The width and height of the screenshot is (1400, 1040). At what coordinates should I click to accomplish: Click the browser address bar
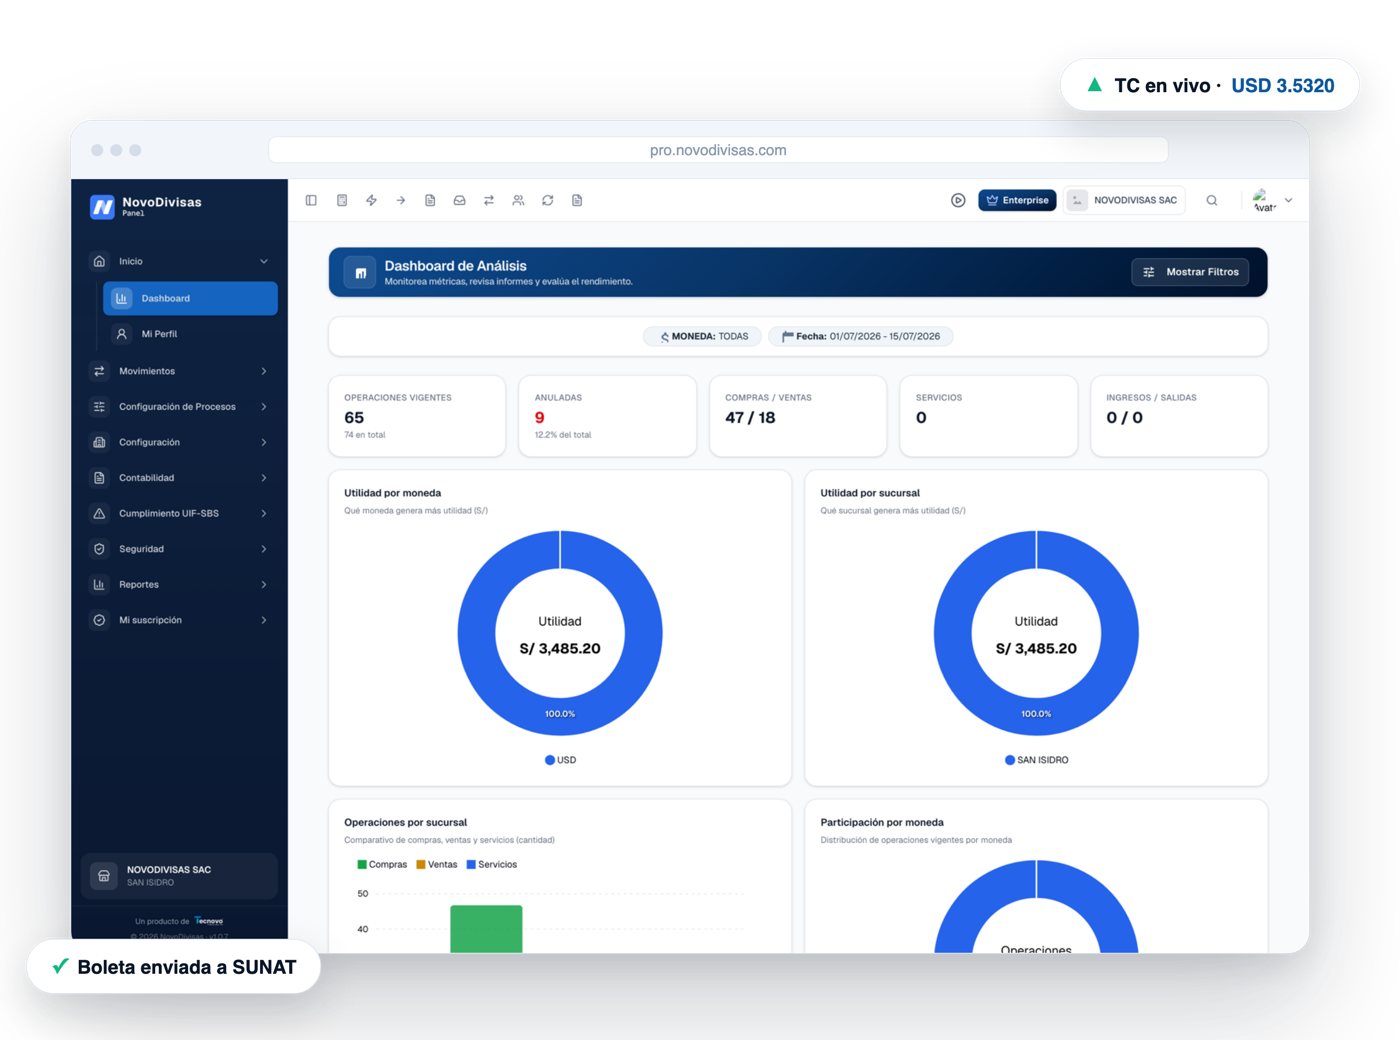(x=718, y=150)
